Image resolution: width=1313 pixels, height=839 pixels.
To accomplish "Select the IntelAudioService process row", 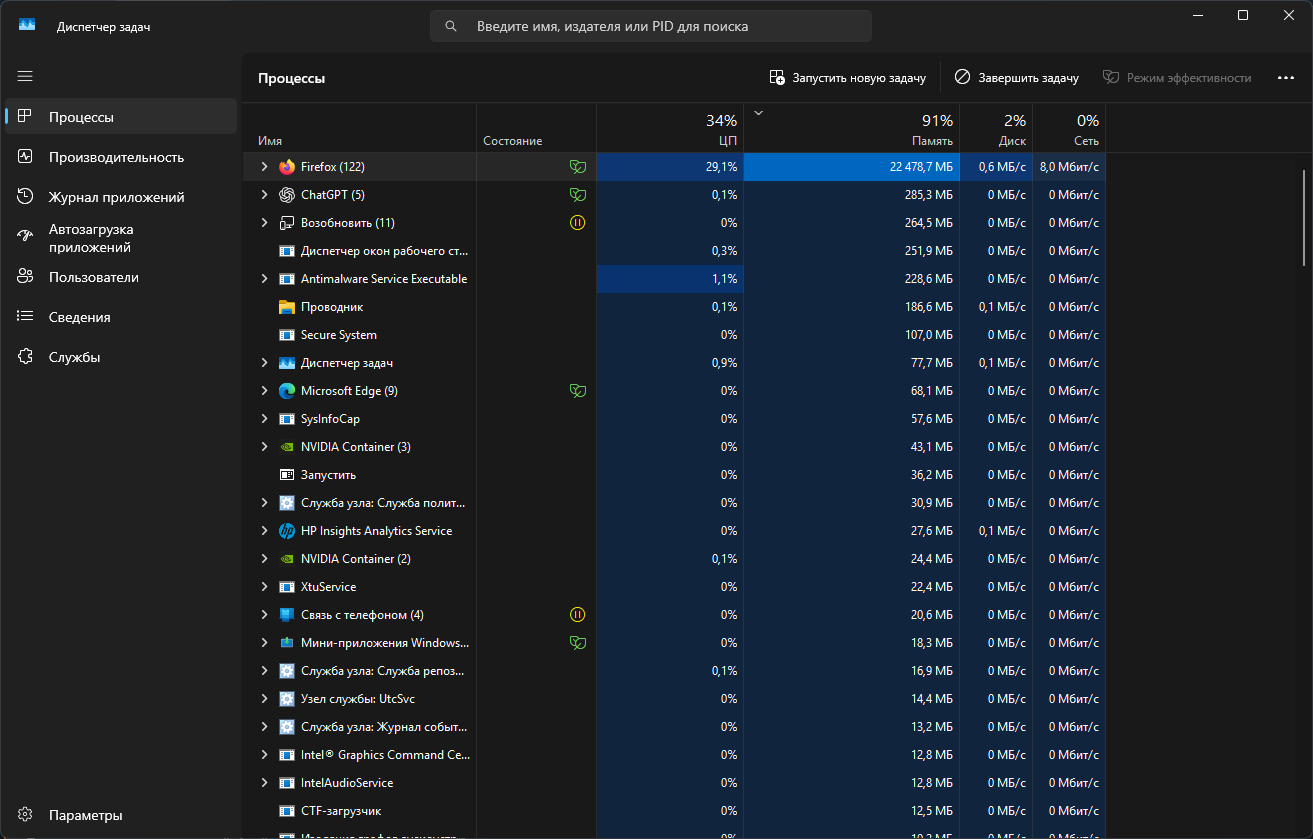I will (x=675, y=783).
